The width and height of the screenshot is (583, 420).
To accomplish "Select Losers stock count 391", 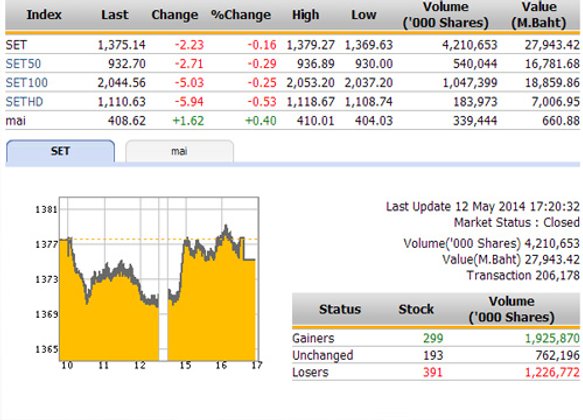I will click(x=433, y=372).
